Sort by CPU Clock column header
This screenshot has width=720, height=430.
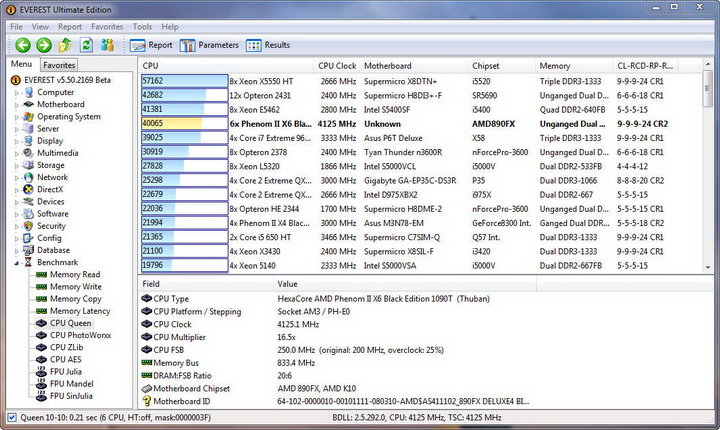337,66
